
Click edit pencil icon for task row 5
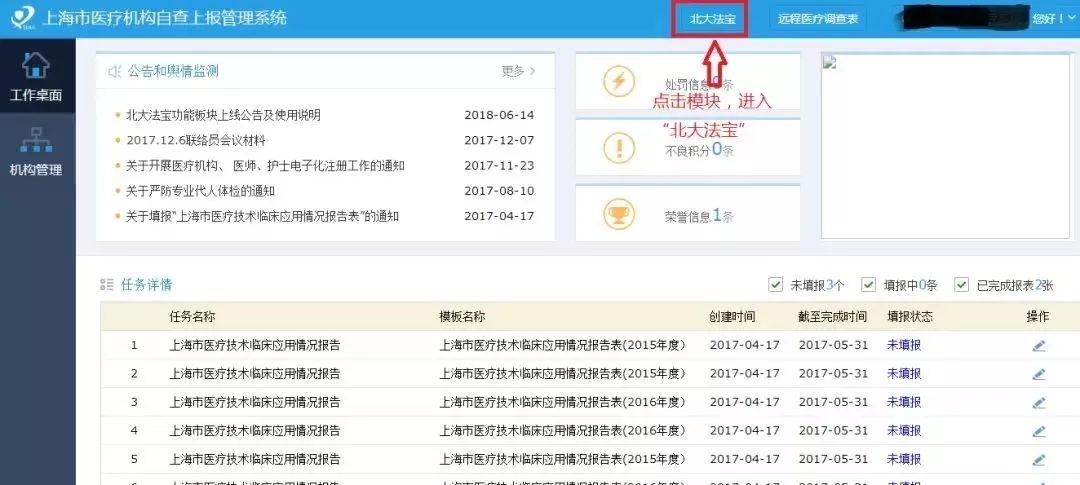pos(1038,459)
